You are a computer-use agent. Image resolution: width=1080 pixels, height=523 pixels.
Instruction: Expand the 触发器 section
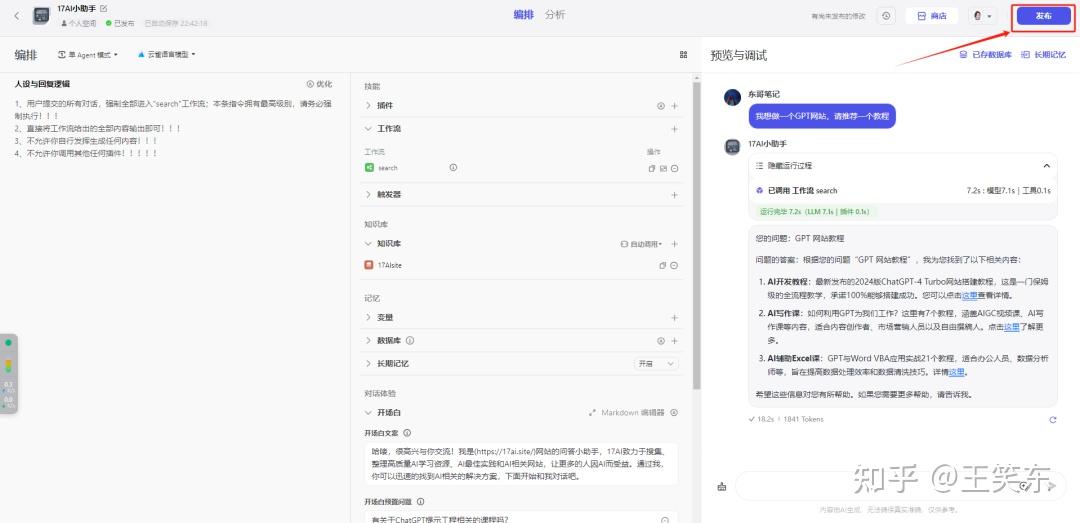368,195
